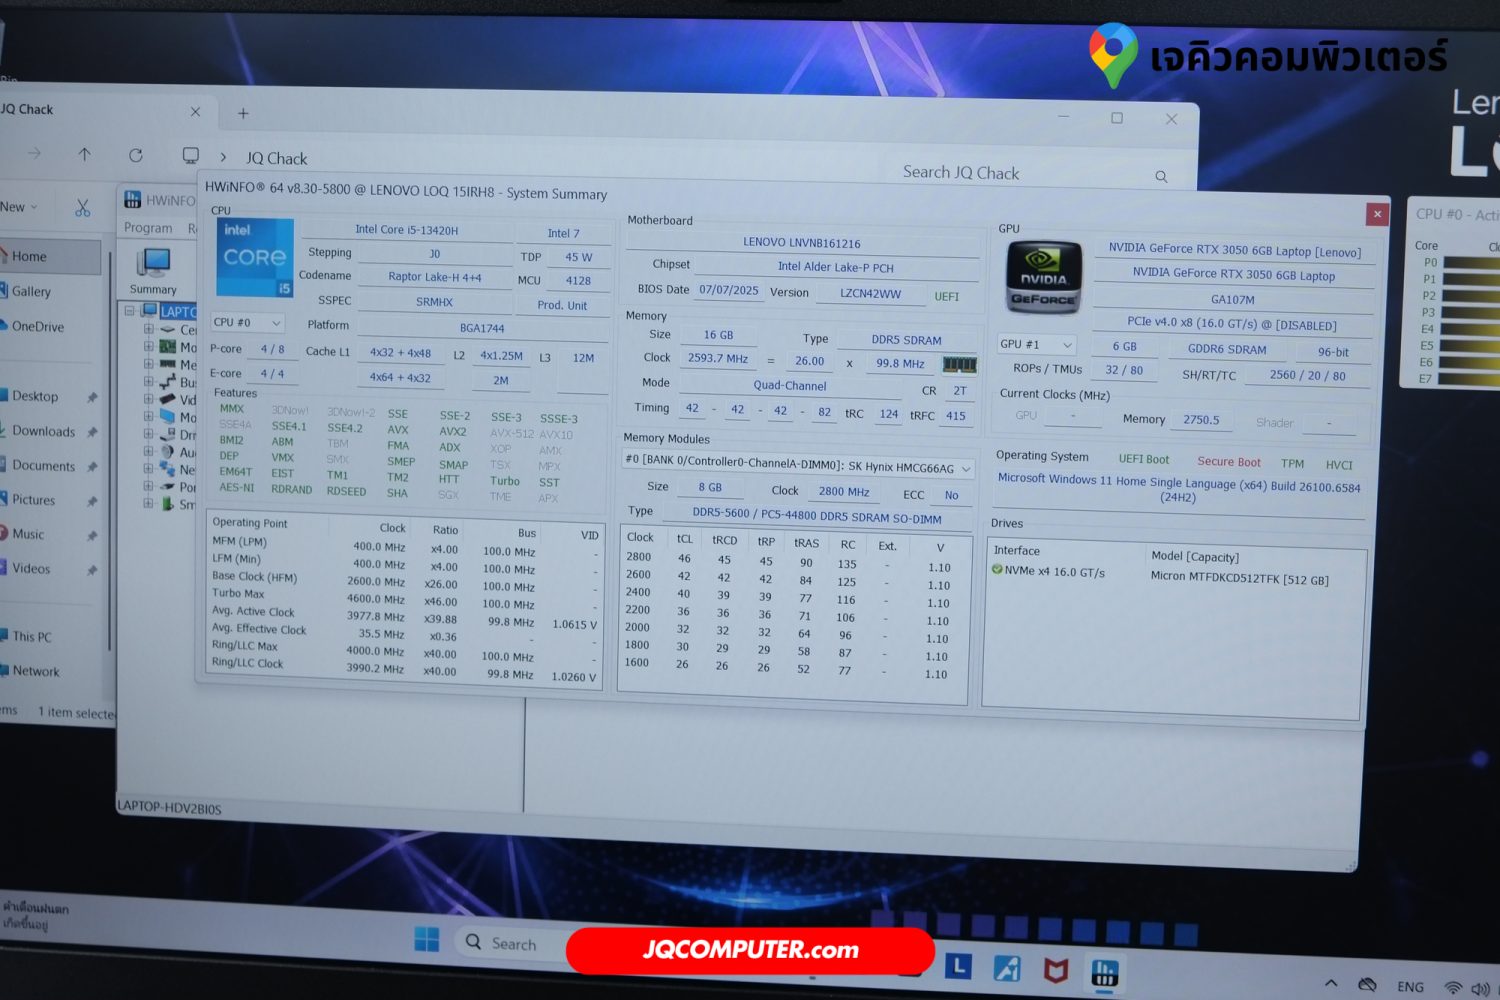Click the memory chip icon beside 99.8 MHz
Viewport: 1500px width, 1000px height.
959,364
